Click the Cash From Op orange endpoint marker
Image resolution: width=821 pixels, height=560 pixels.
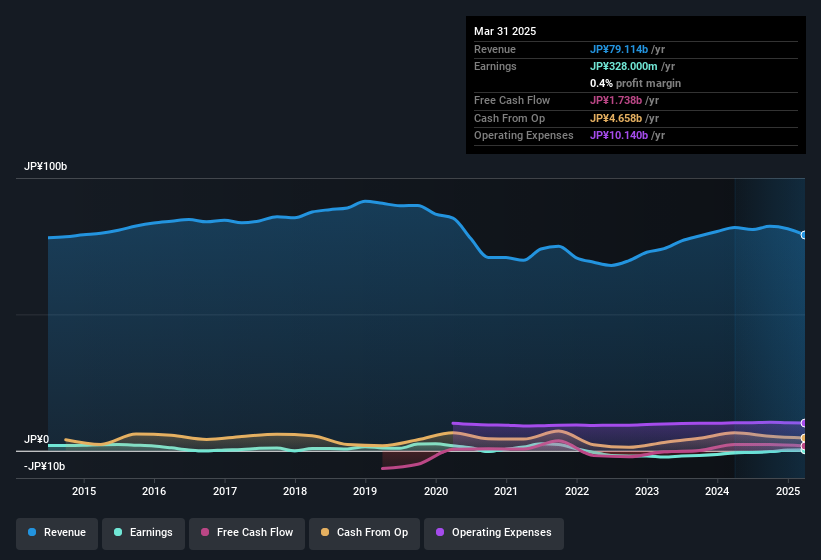pyautogui.click(x=804, y=438)
